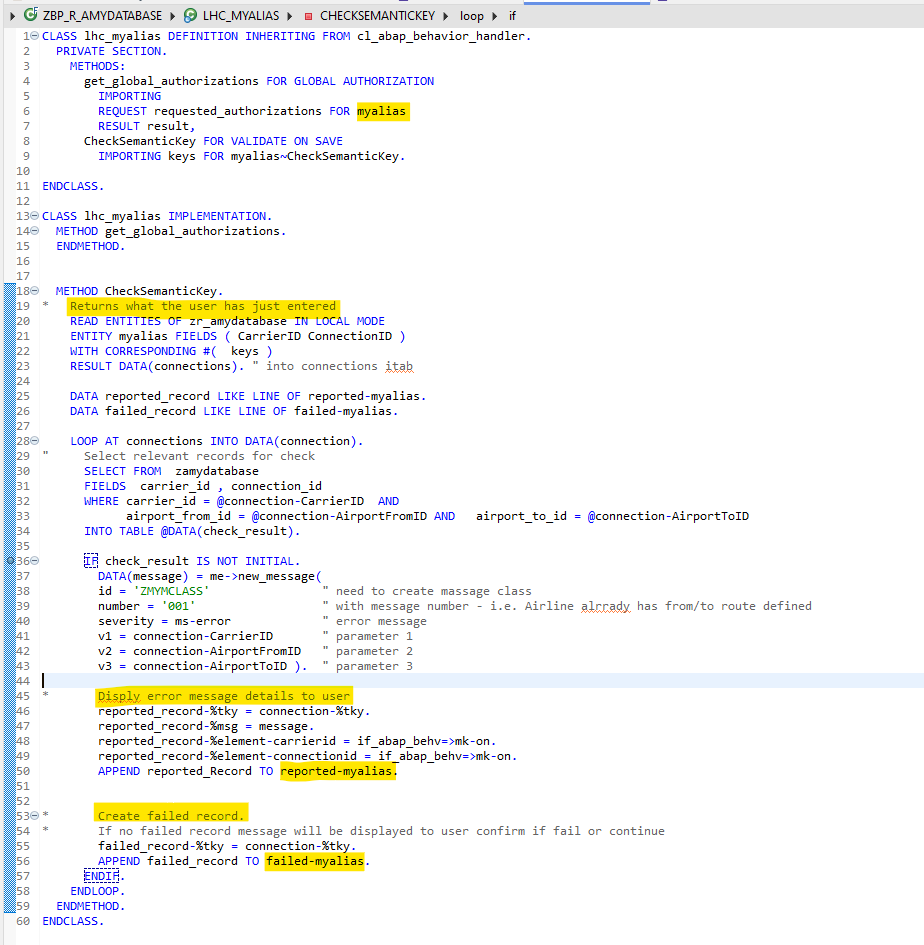The height and width of the screenshot is (945, 924).
Task: Click 'me->new_message(' on line 37
Action: (266, 576)
